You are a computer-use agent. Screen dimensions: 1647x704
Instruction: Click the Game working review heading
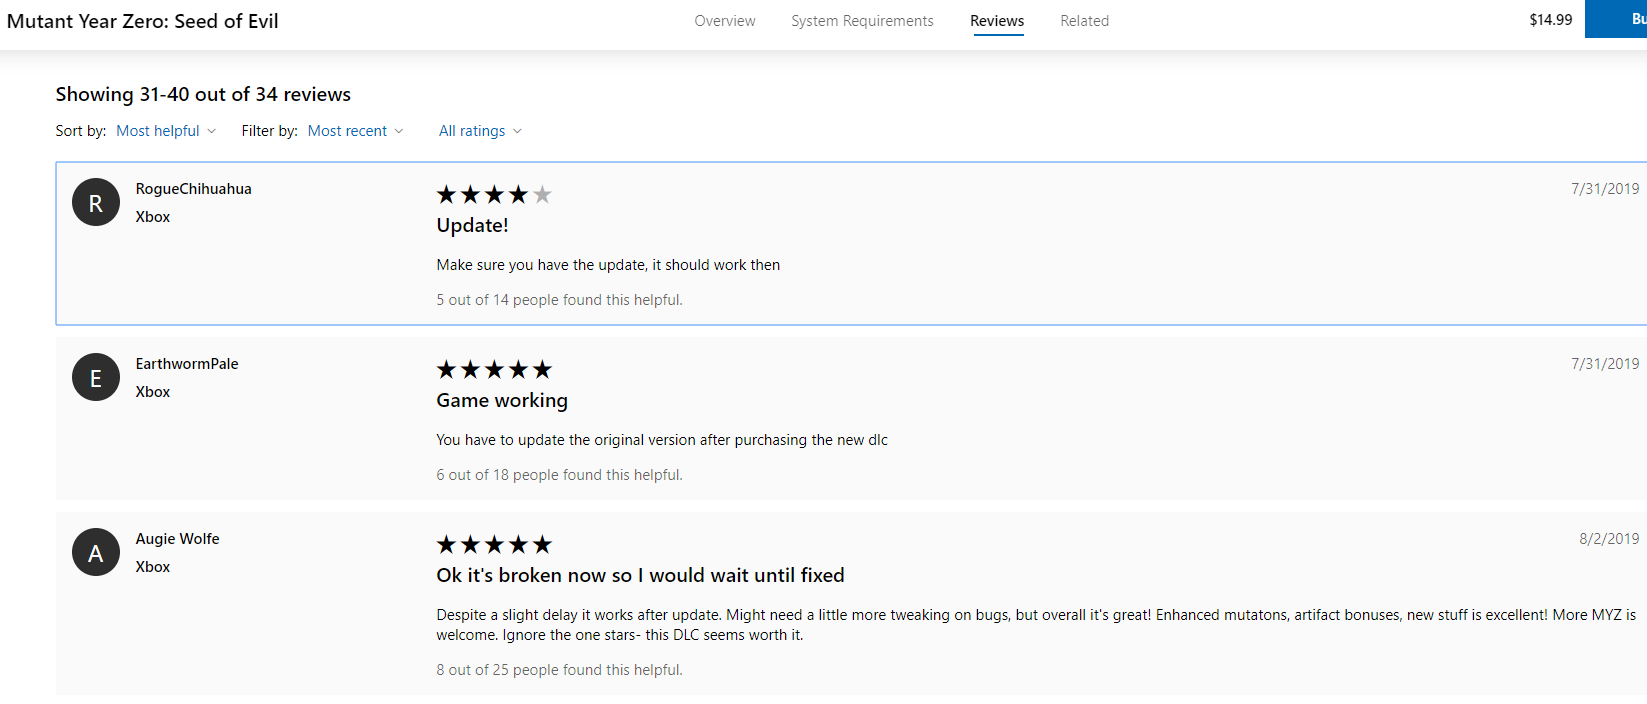click(x=502, y=401)
